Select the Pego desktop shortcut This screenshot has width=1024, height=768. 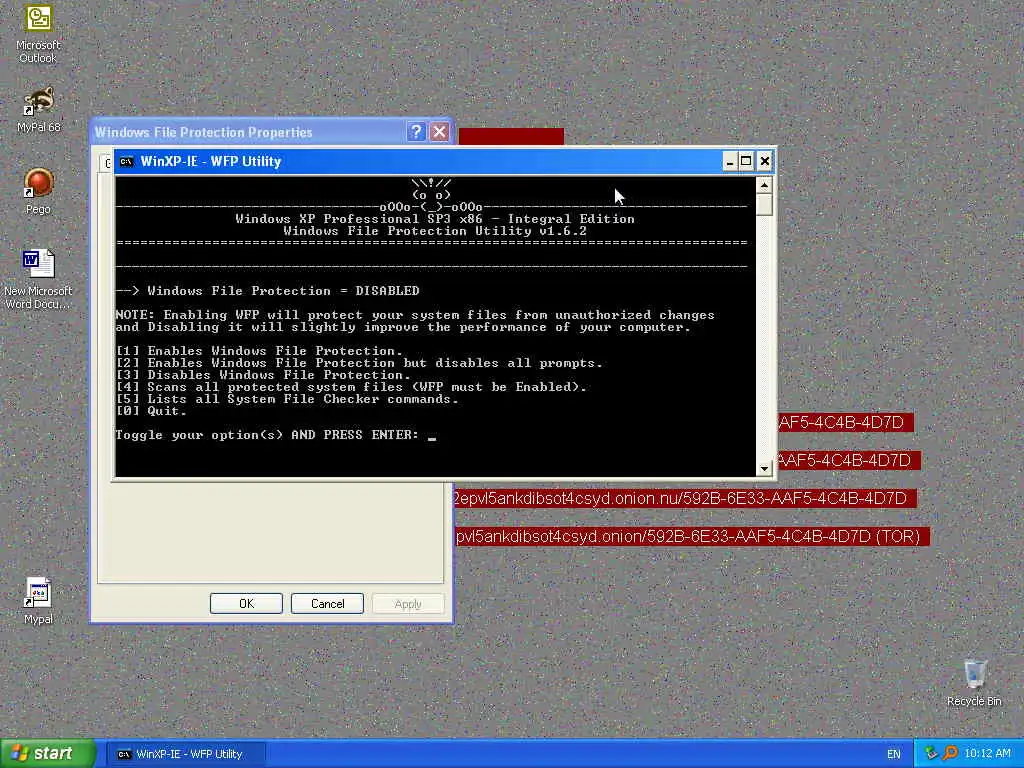click(x=38, y=191)
